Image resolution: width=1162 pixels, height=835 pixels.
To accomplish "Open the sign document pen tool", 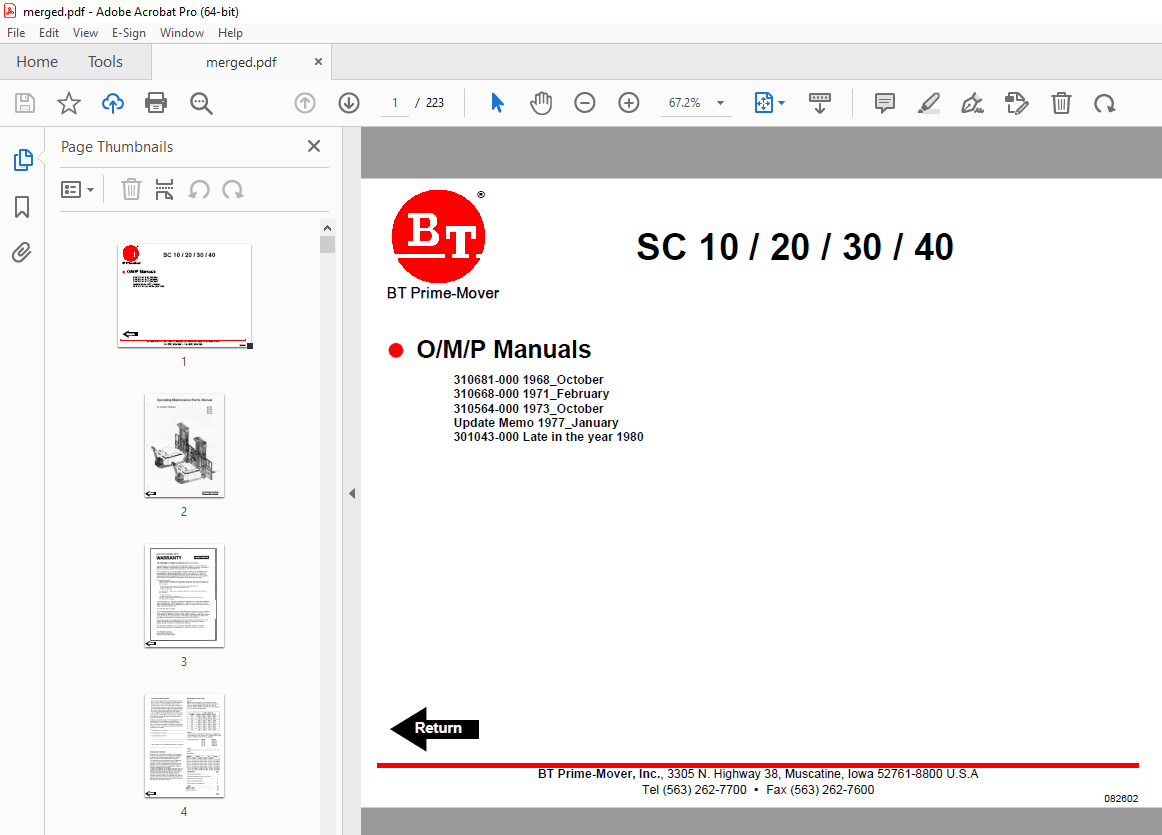I will (x=972, y=103).
